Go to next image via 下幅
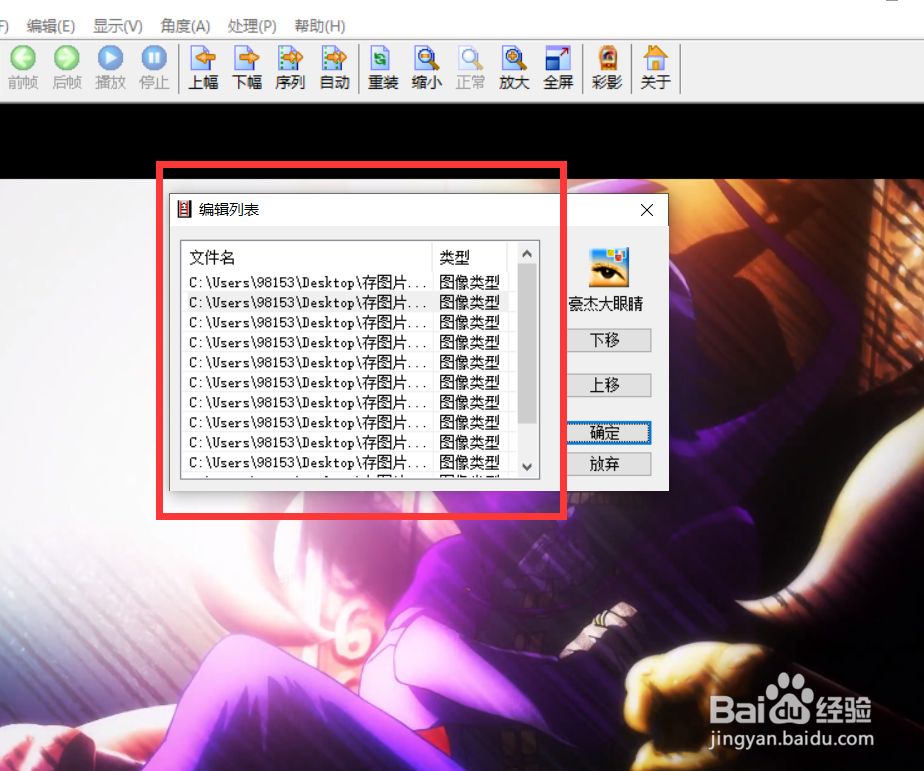Screen dimensions: 924x771 tap(247, 68)
